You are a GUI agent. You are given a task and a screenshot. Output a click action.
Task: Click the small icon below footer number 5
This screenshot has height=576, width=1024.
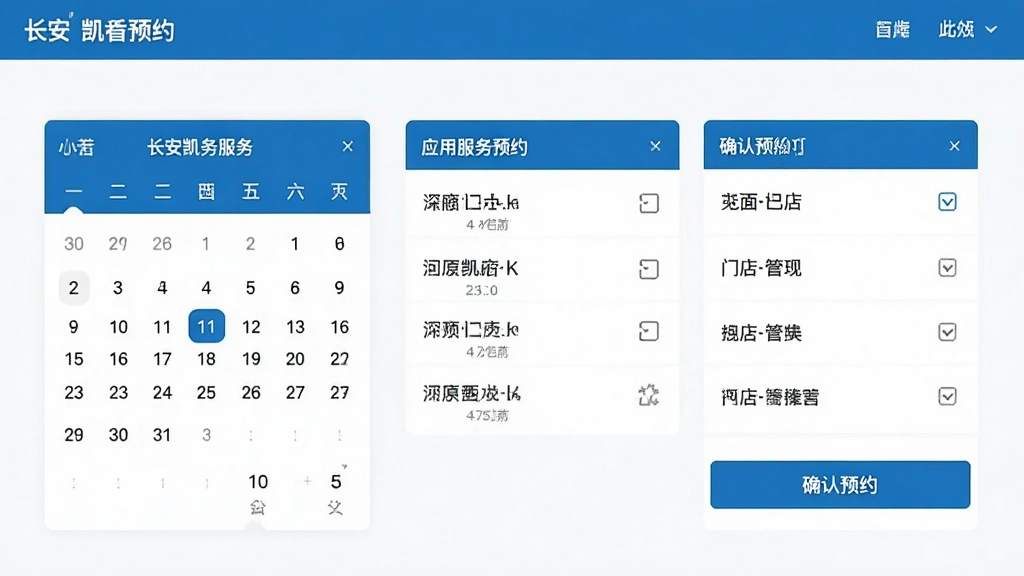335,507
